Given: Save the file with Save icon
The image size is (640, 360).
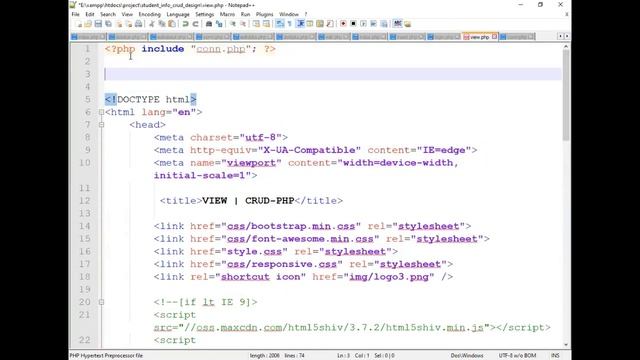Looking at the screenshot, I should coord(98,24).
